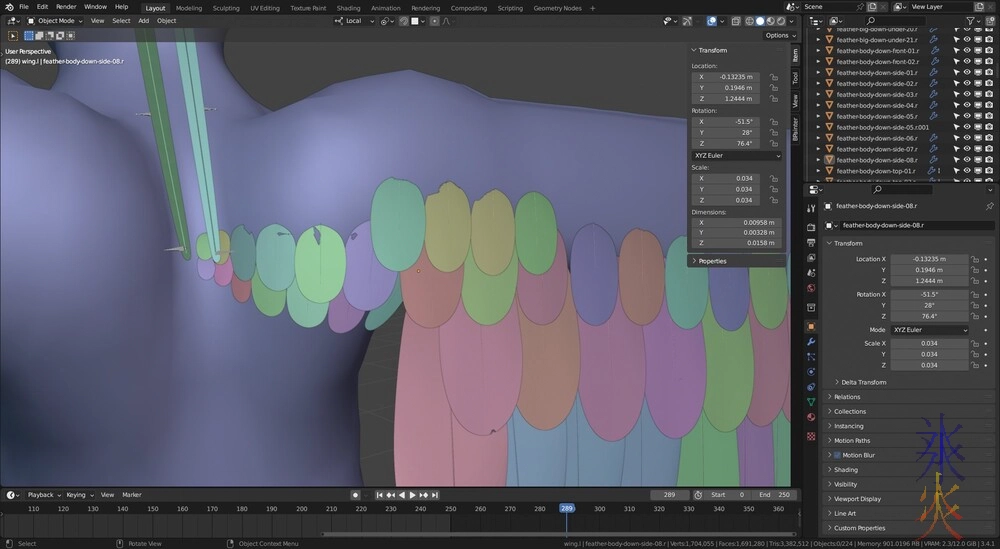Click the timeline current frame field showing 289
The width and height of the screenshot is (1000, 549).
click(669, 495)
